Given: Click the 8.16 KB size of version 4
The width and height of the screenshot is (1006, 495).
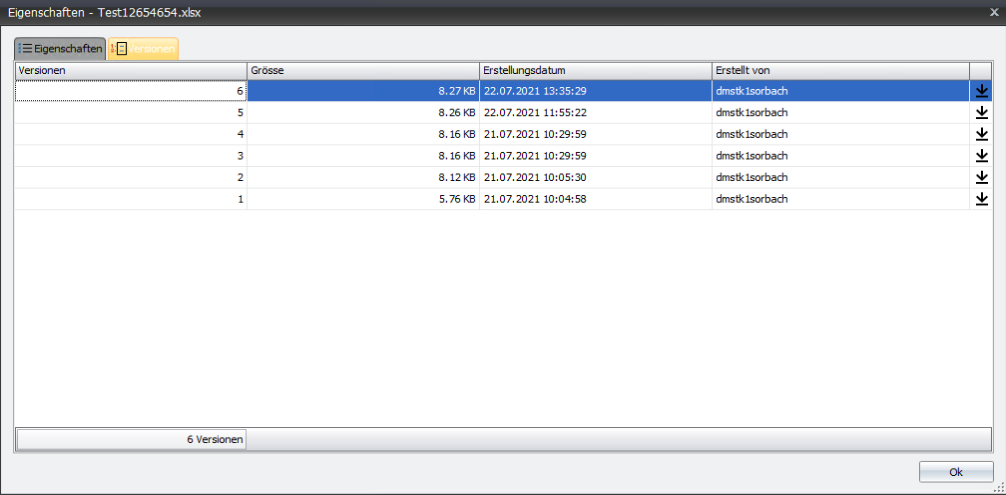Looking at the screenshot, I should pos(363,135).
